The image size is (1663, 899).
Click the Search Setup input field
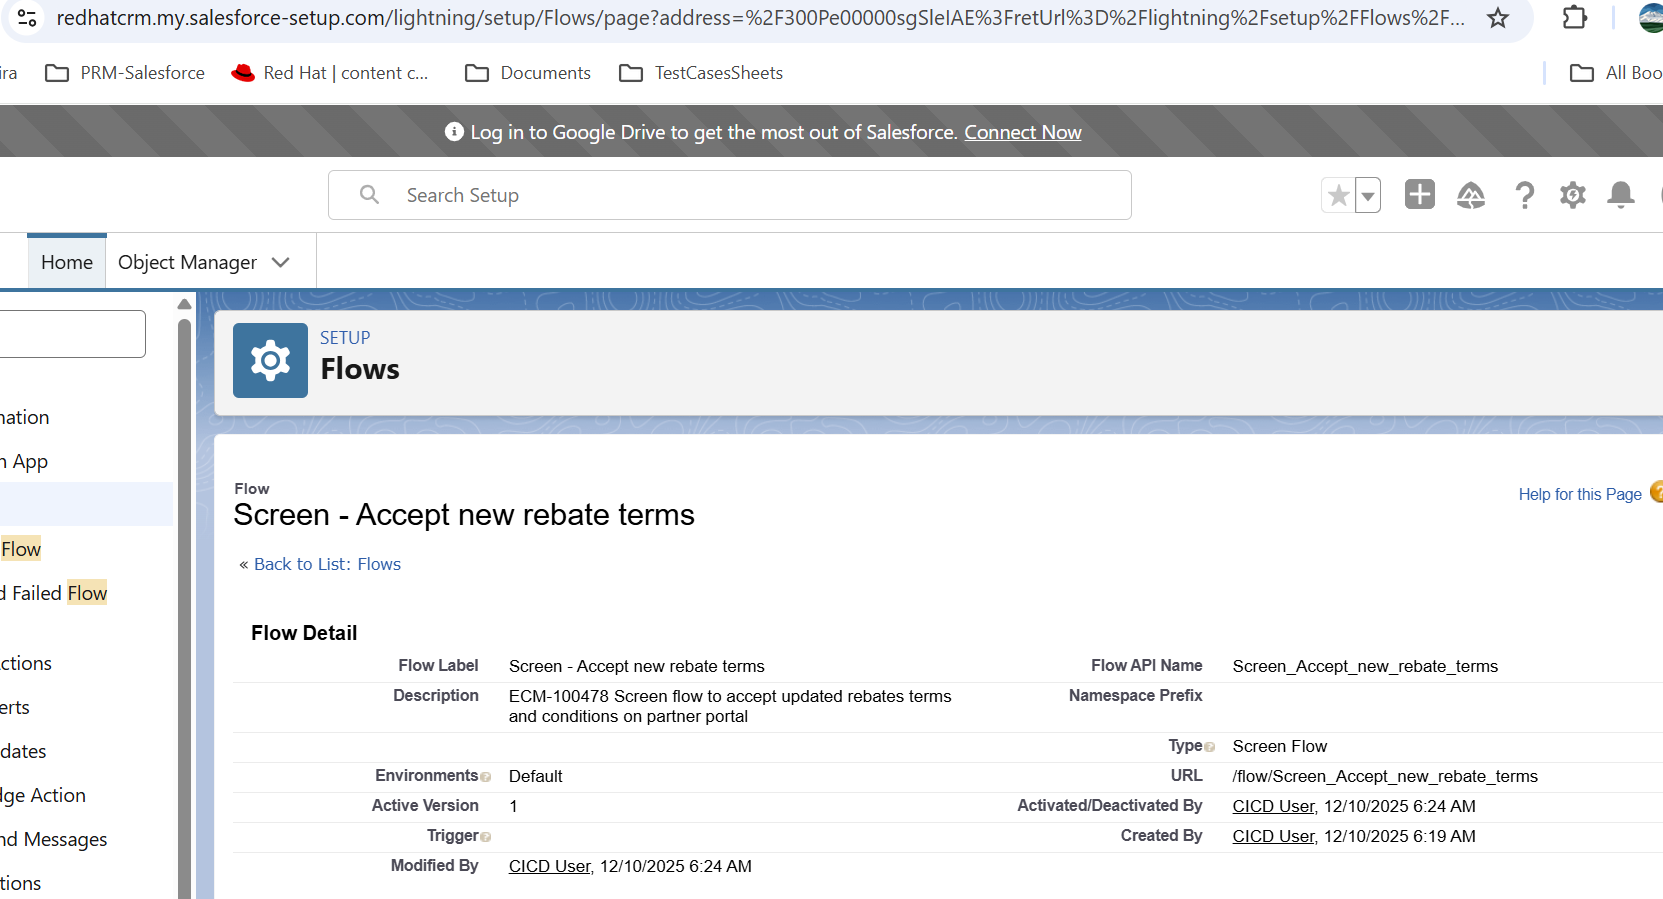[x=730, y=195]
